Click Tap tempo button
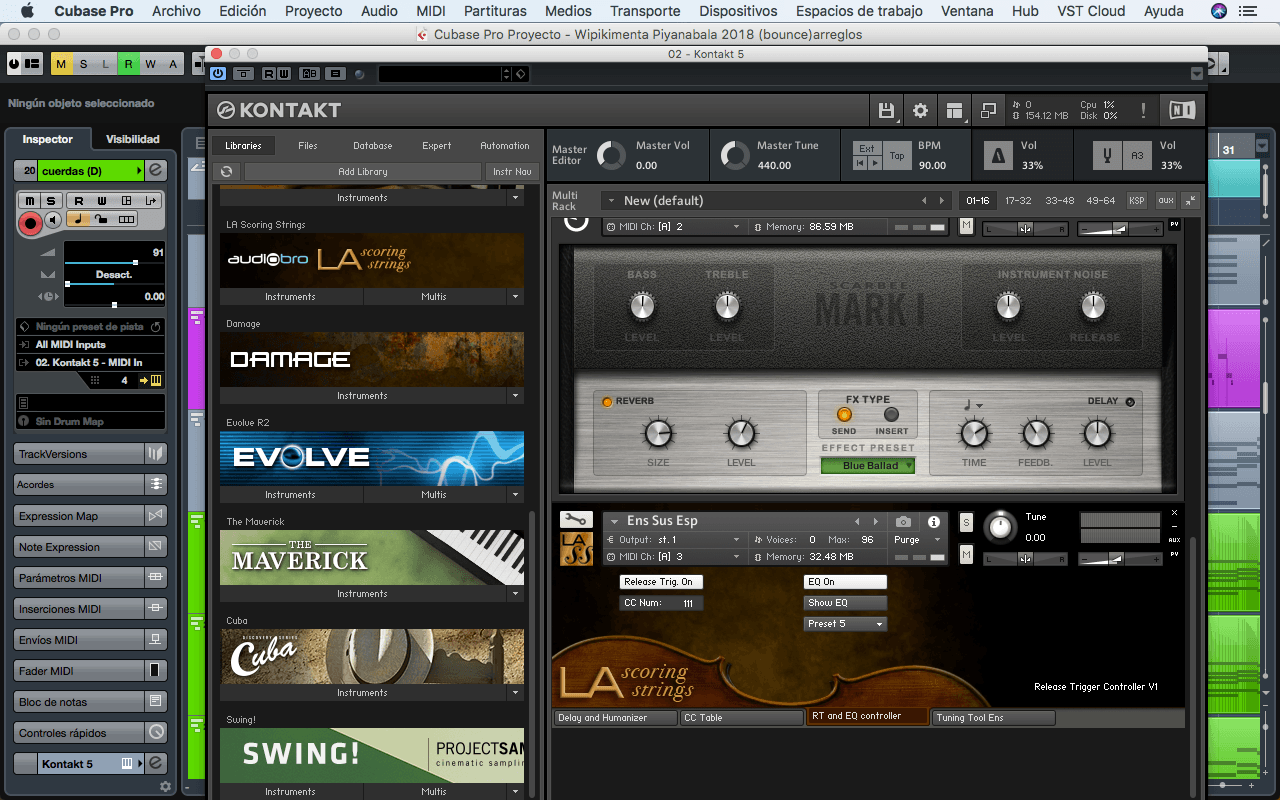The height and width of the screenshot is (800, 1280). (897, 155)
